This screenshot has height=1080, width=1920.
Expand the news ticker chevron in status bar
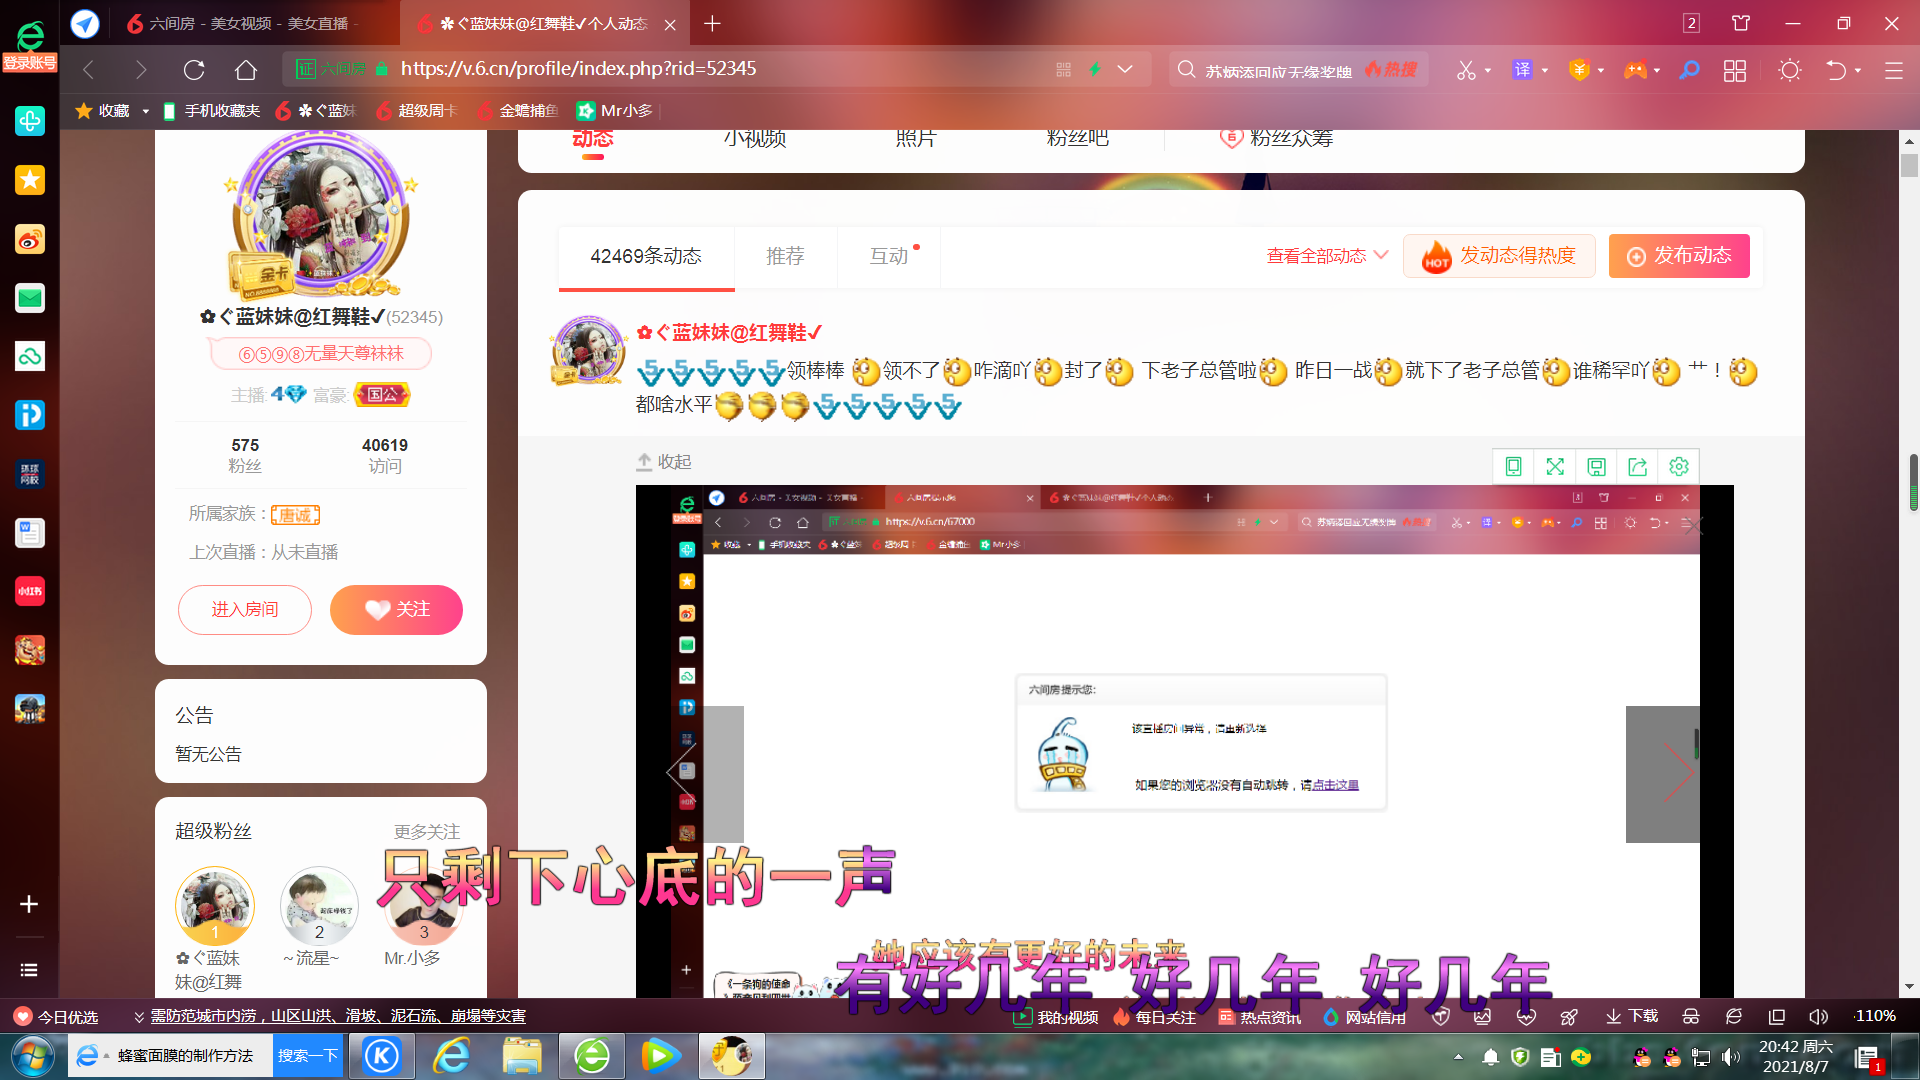click(x=139, y=1017)
